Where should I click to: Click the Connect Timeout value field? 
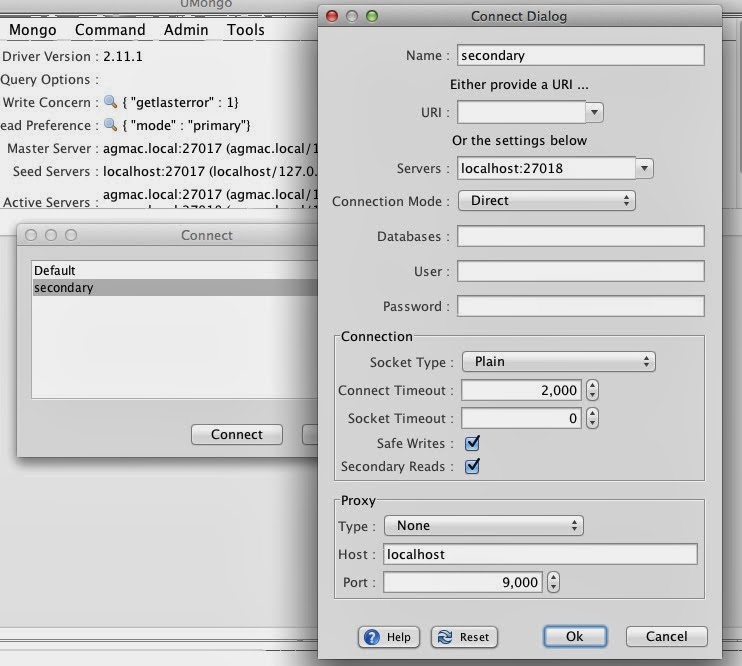(521, 391)
